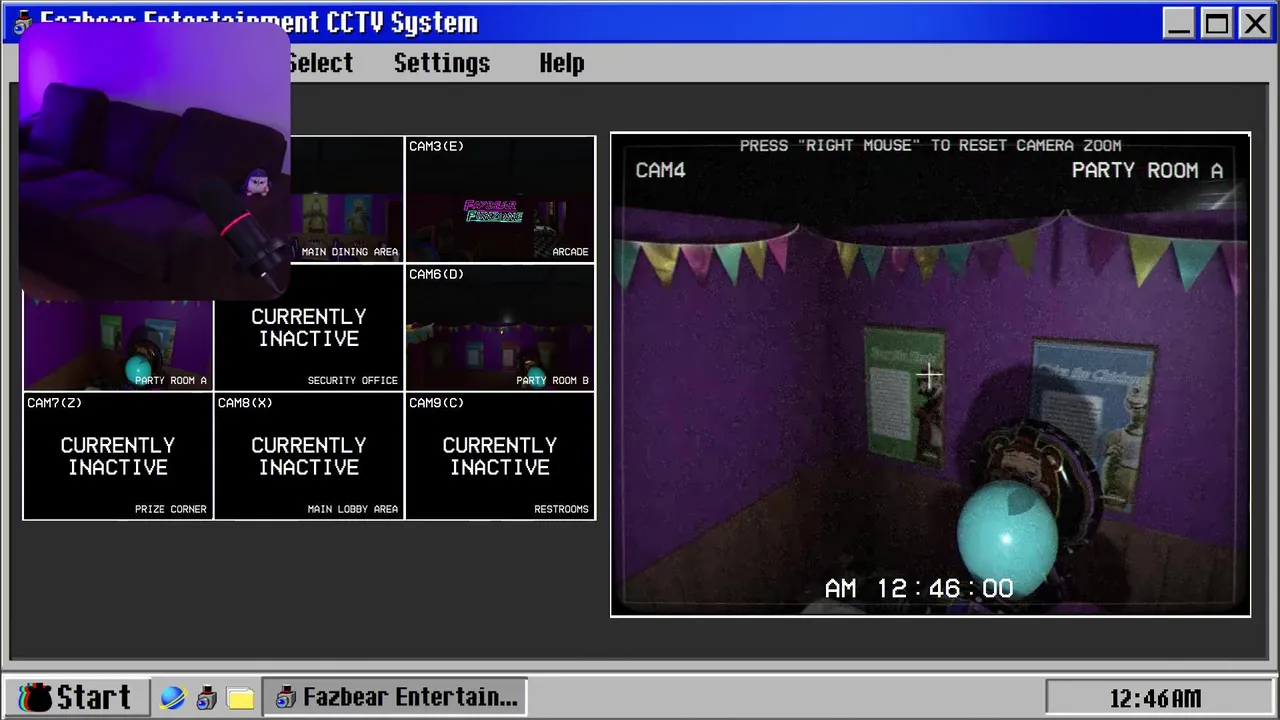
Task: Select the CAM7(Z) Prize Corner camera
Action: [x=118, y=456]
